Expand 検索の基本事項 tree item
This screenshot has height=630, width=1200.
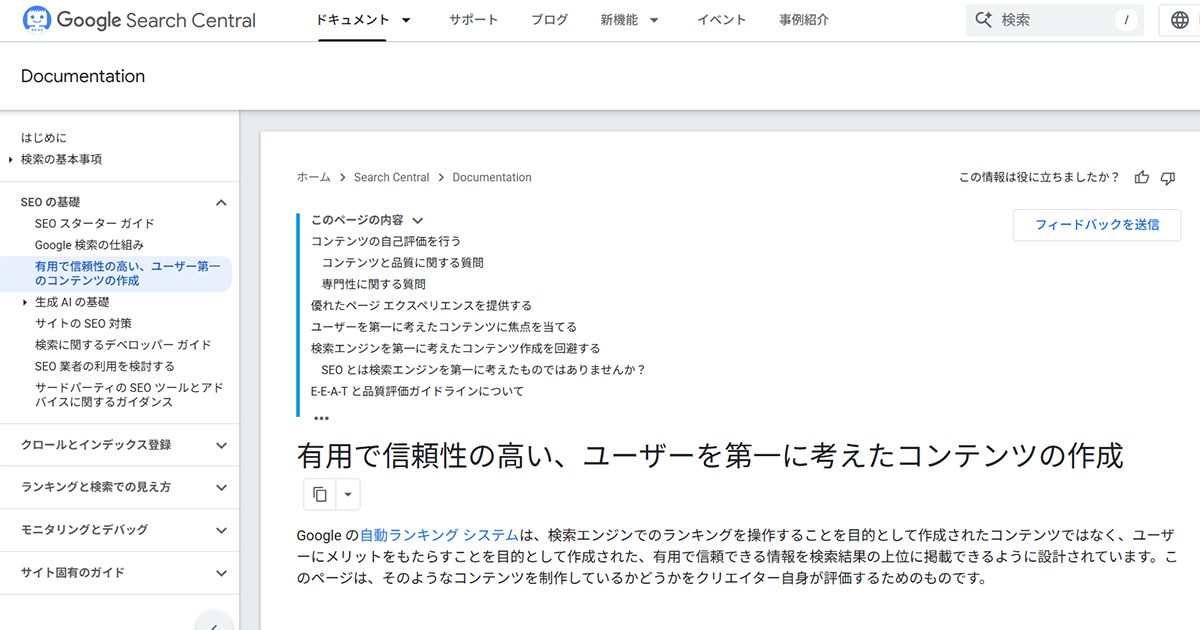click(11, 160)
